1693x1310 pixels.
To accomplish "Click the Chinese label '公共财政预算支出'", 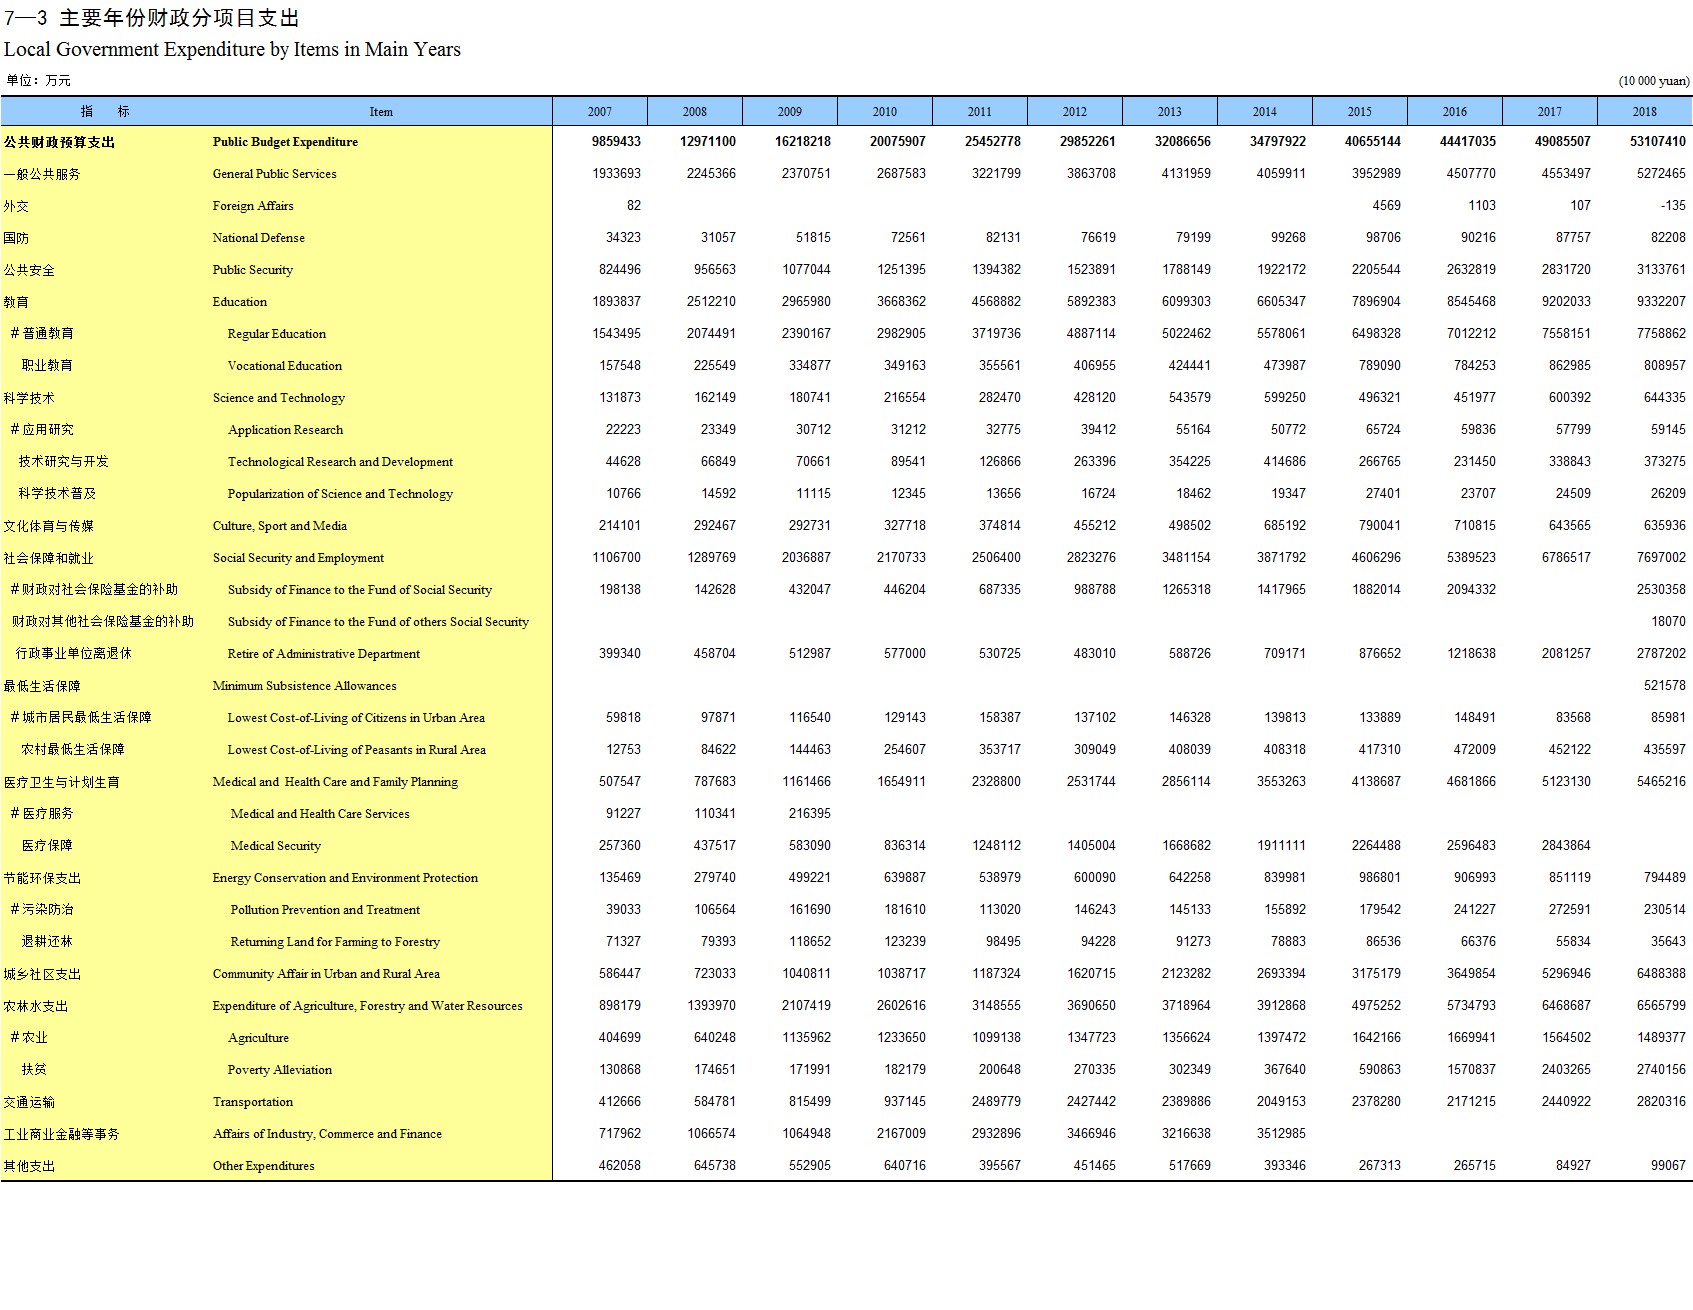I will click(x=59, y=142).
